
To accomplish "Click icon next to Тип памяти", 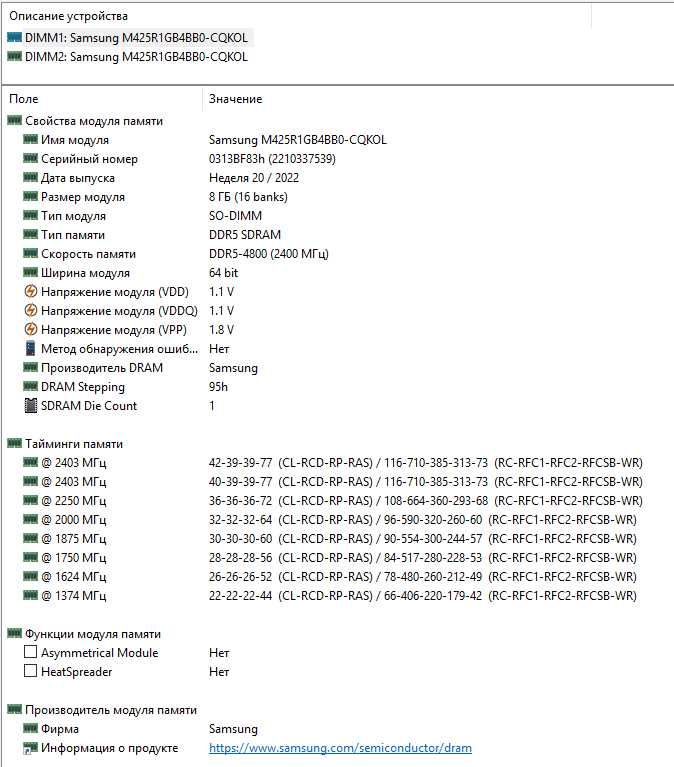I will click(30, 234).
